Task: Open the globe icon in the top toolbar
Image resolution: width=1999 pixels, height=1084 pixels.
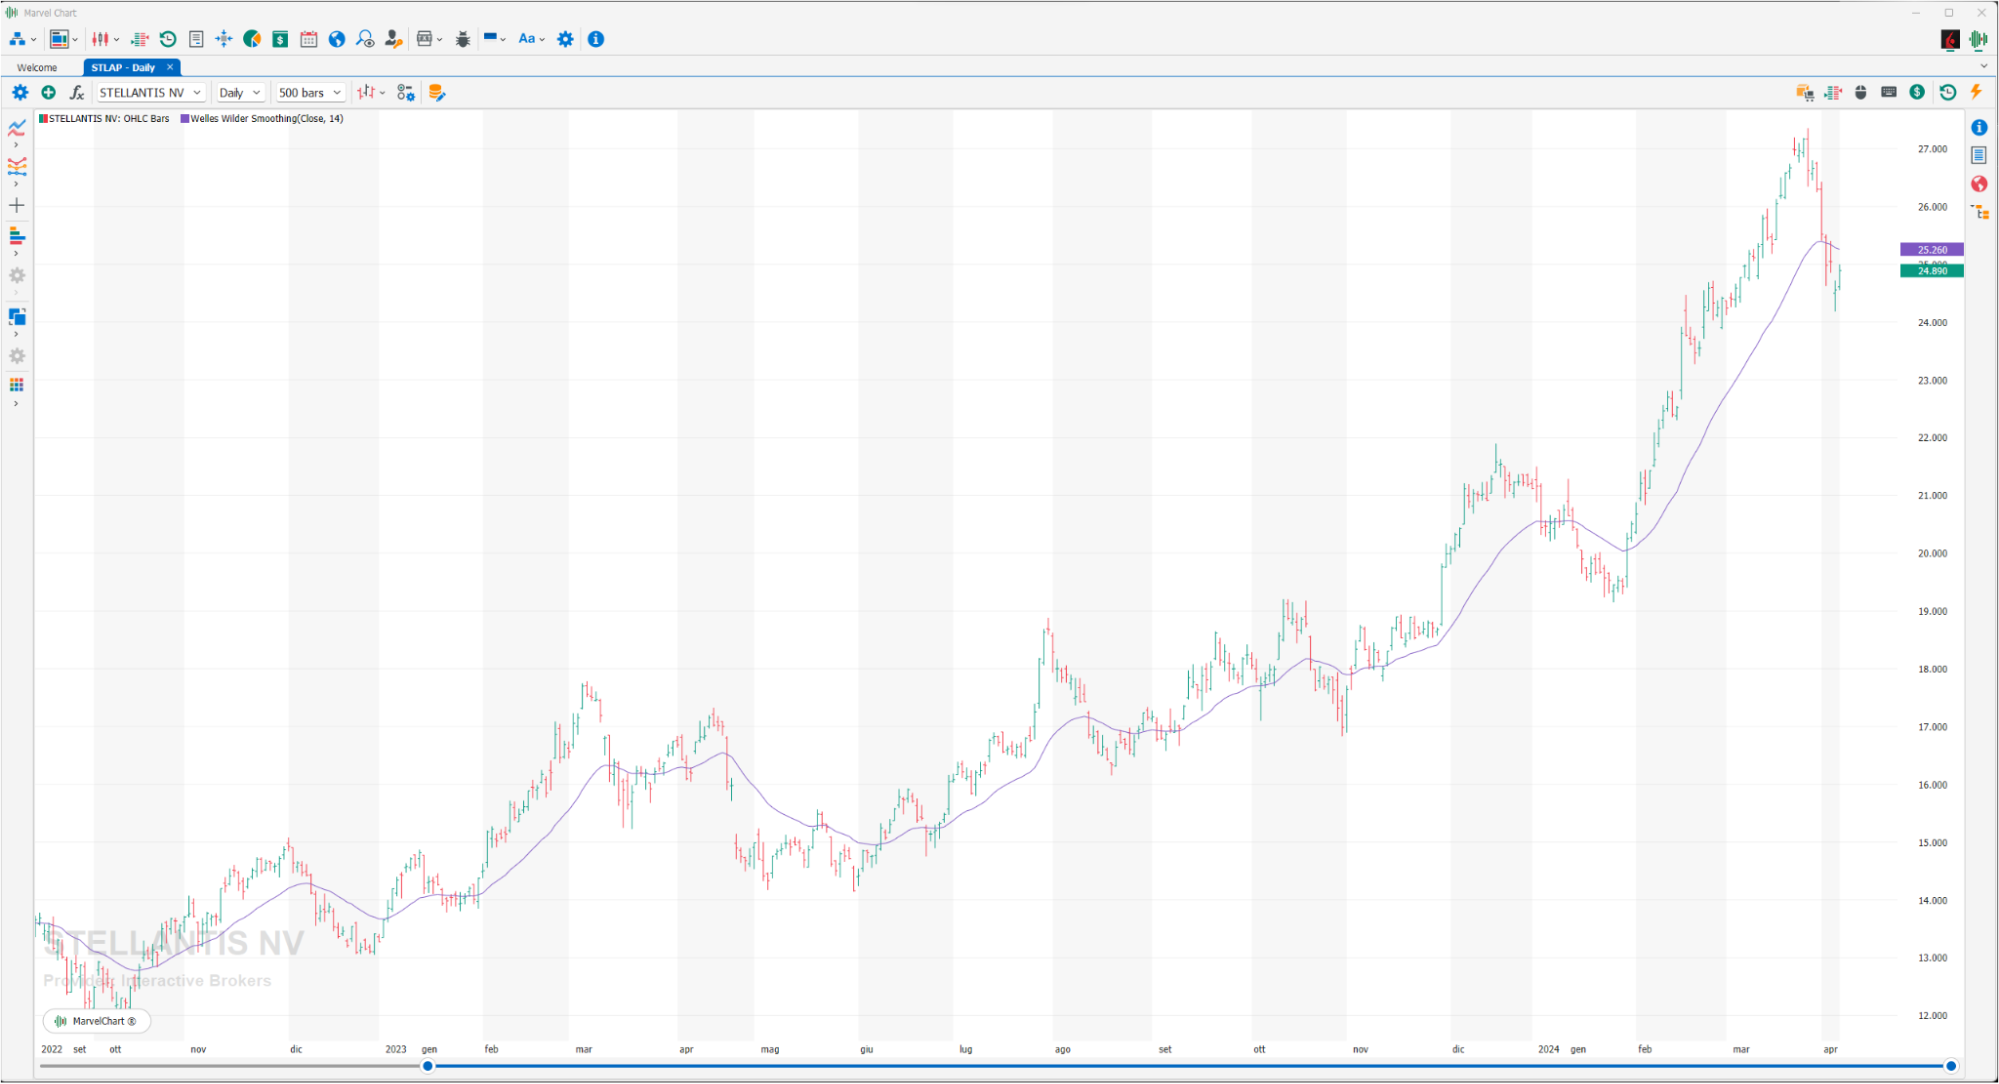Action: coord(337,39)
